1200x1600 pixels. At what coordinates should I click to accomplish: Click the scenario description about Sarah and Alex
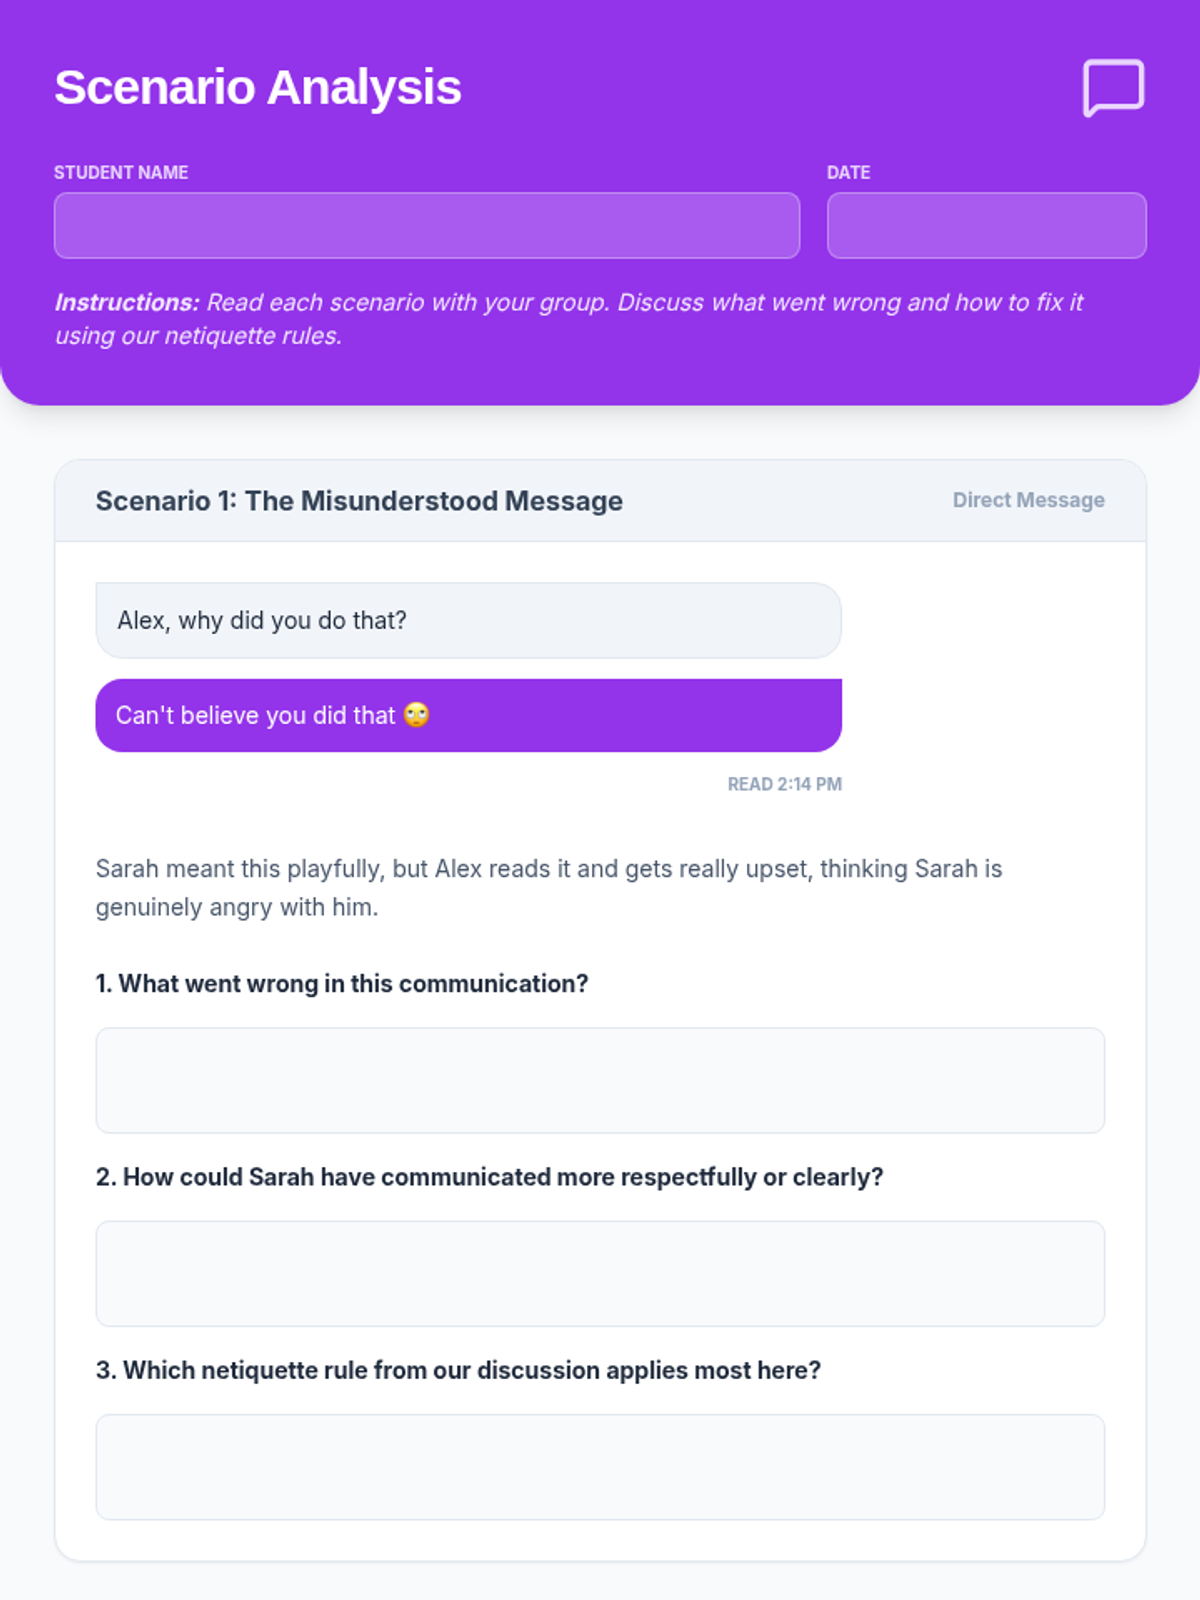(548, 887)
